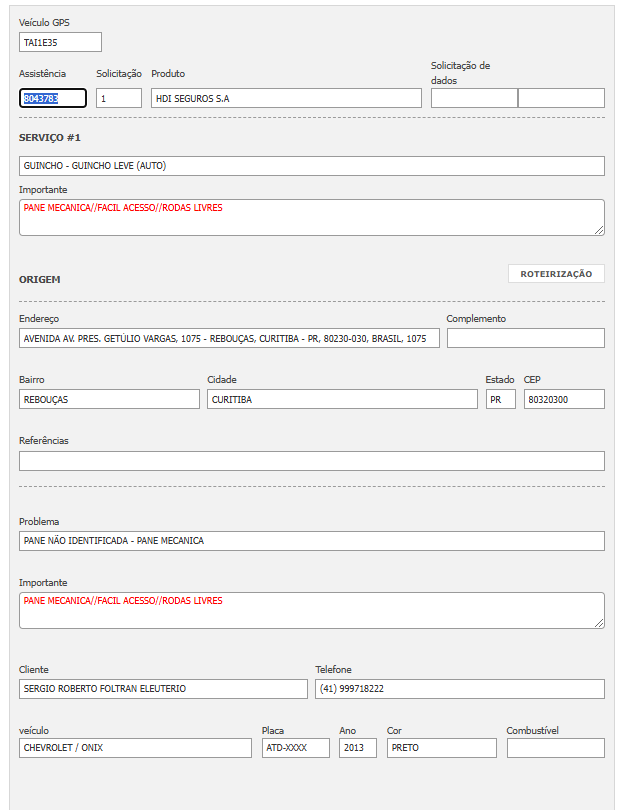
Task: Click the ROTEIRIZAÇÃO button
Action: pos(556,274)
